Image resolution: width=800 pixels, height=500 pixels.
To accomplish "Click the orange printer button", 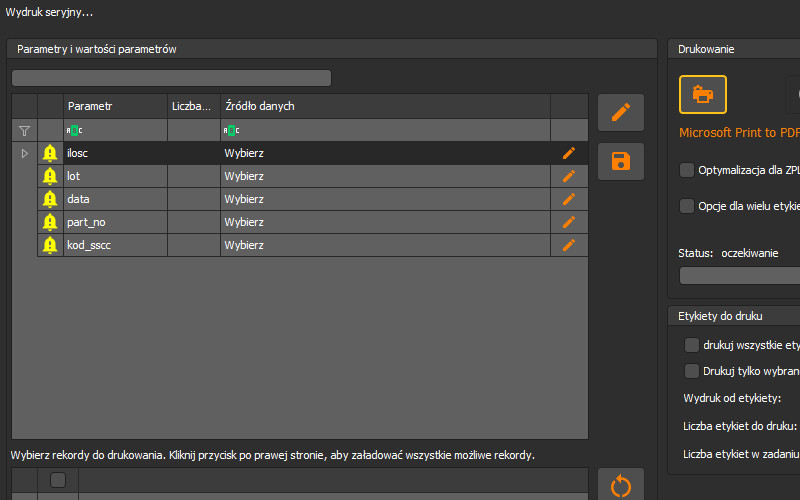I will tap(703, 94).
